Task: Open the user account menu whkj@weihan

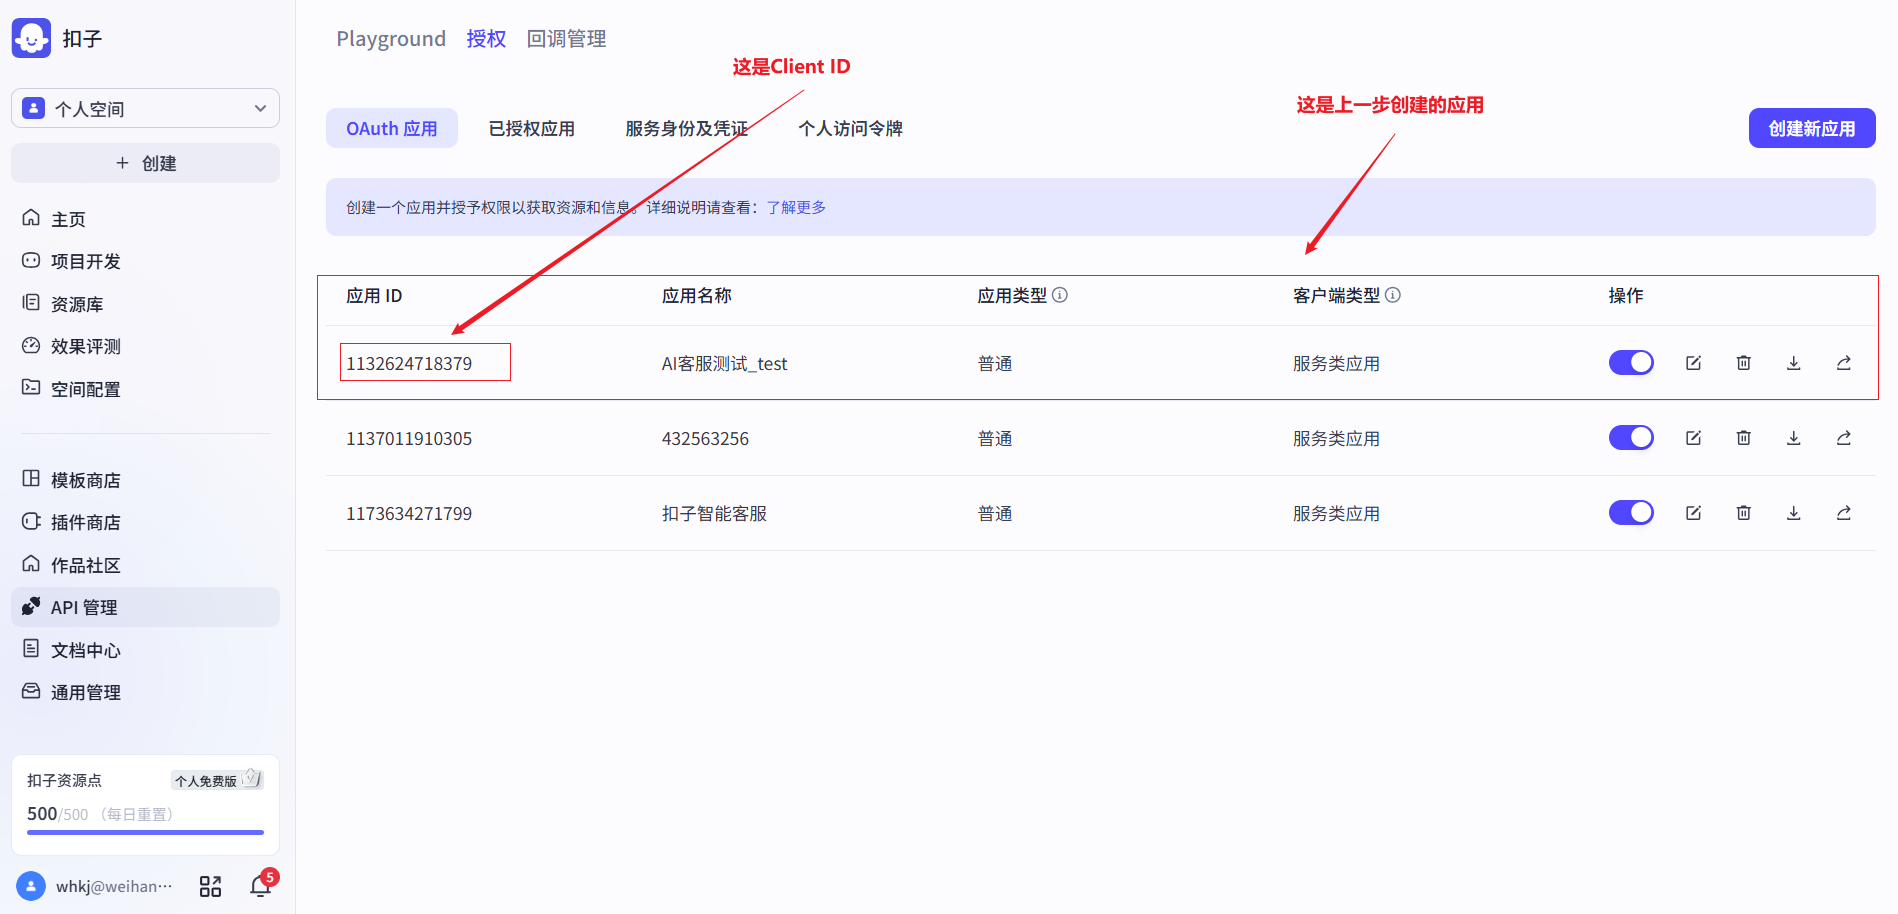Action: pyautogui.click(x=95, y=887)
